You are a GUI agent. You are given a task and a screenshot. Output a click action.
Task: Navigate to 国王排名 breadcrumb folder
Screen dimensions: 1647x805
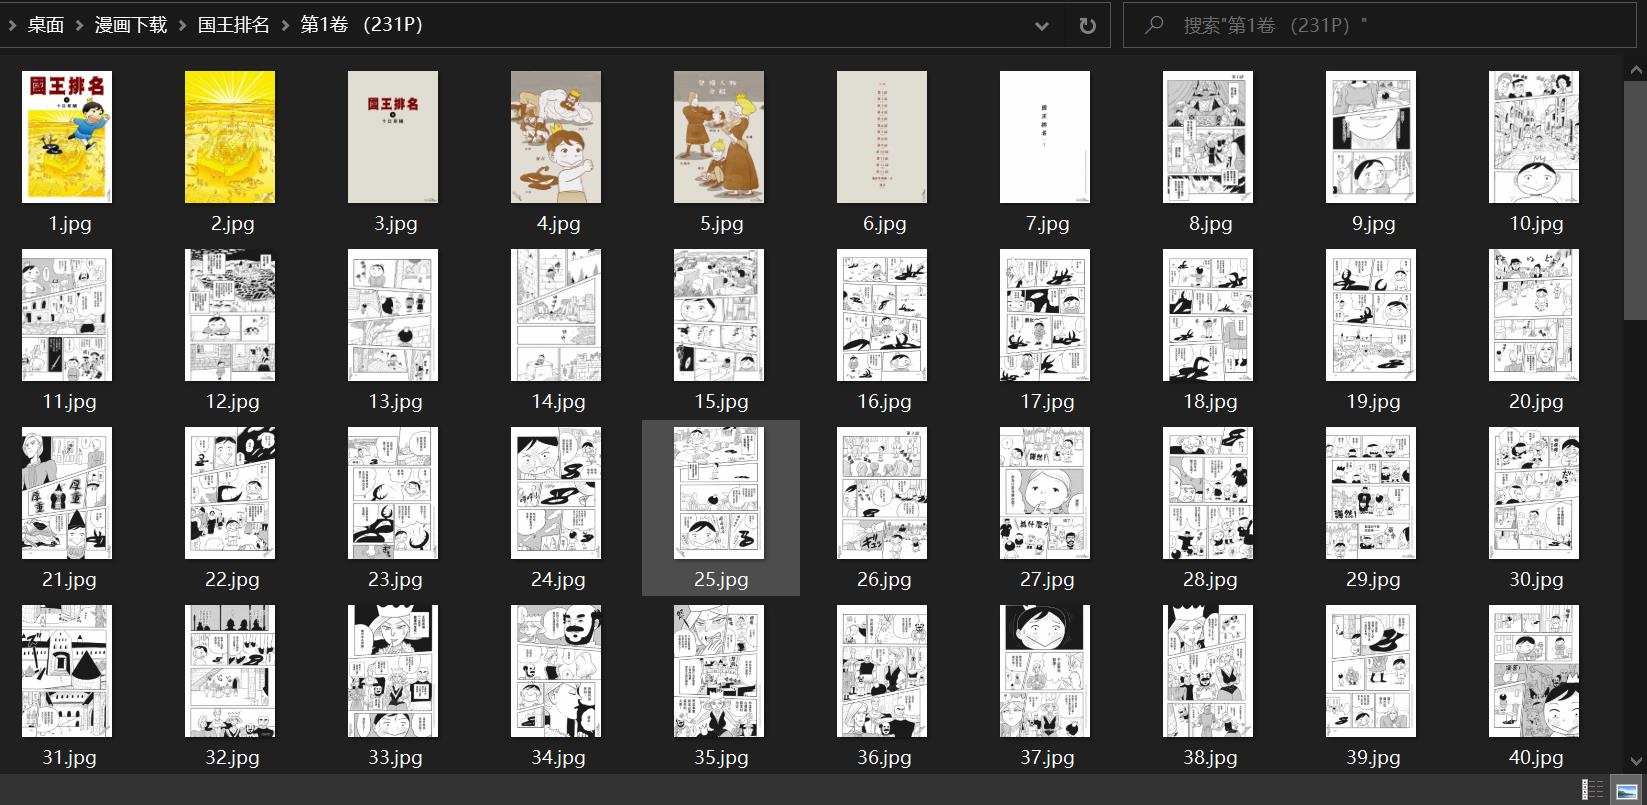pyautogui.click(x=233, y=25)
